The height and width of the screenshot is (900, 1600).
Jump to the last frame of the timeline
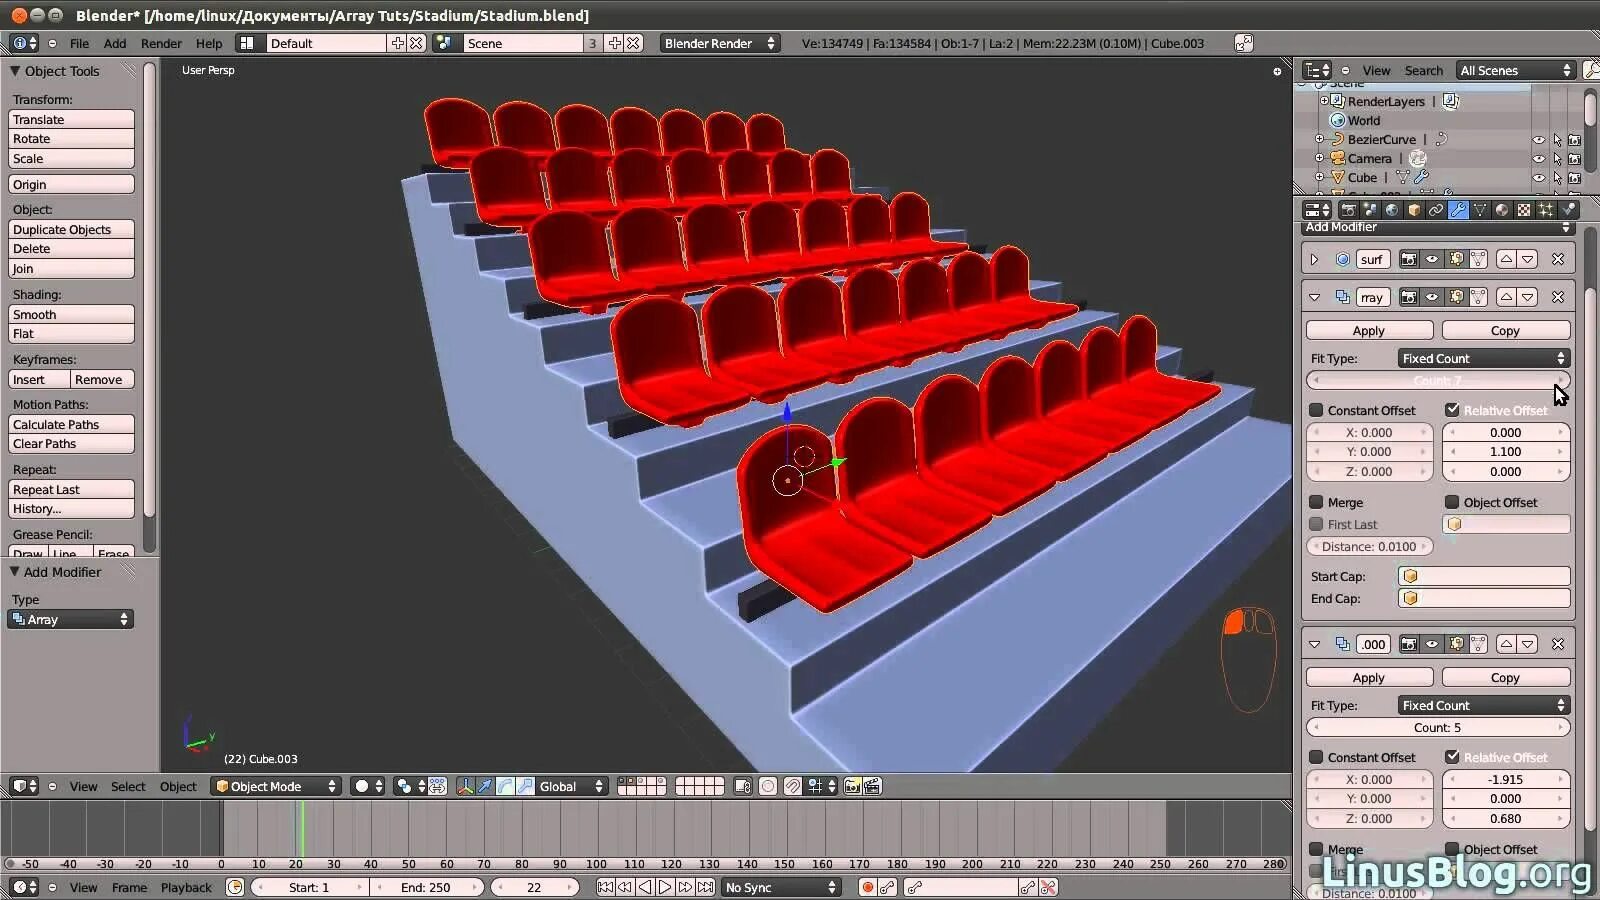click(705, 887)
